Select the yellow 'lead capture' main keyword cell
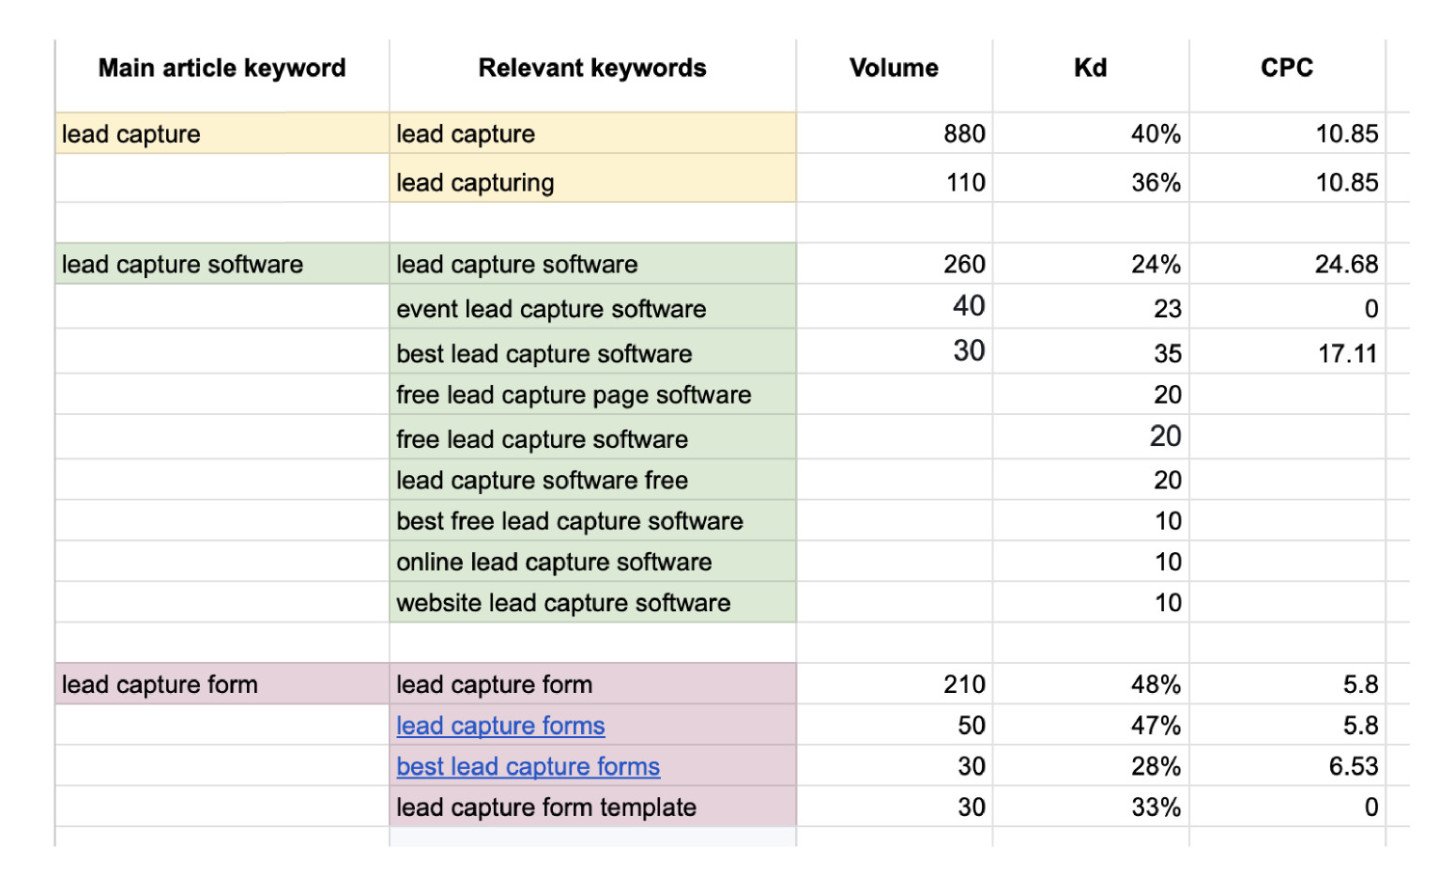1440x877 pixels. (x=222, y=133)
